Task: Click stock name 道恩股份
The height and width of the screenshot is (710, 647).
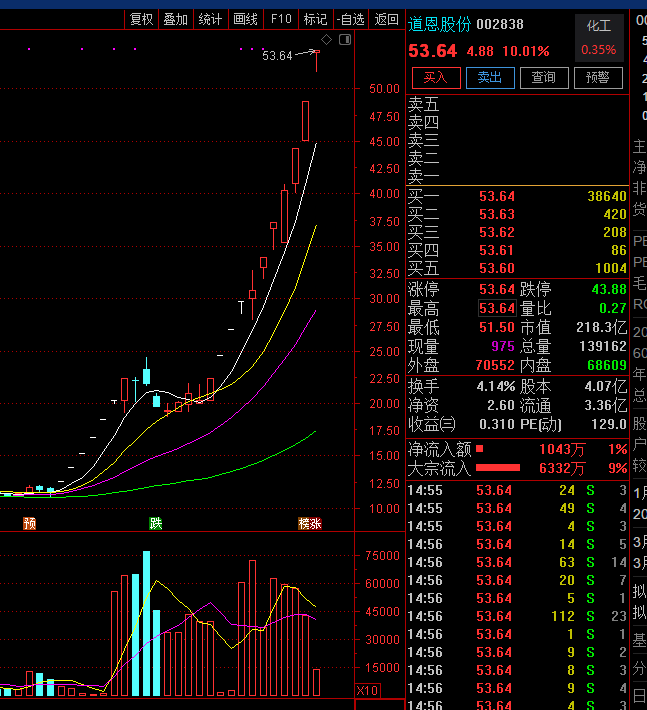Action: [x=439, y=24]
